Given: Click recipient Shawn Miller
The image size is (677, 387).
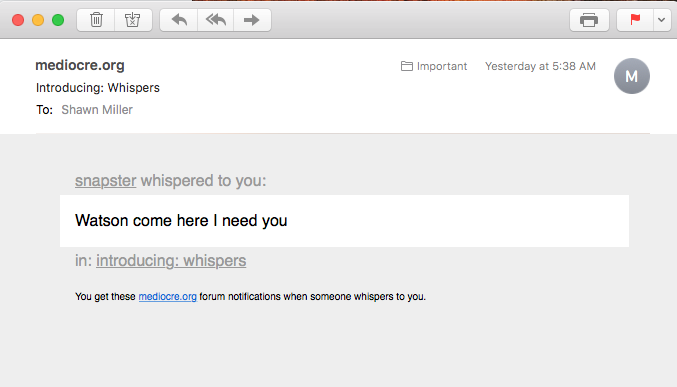Looking at the screenshot, I should [x=97, y=110].
